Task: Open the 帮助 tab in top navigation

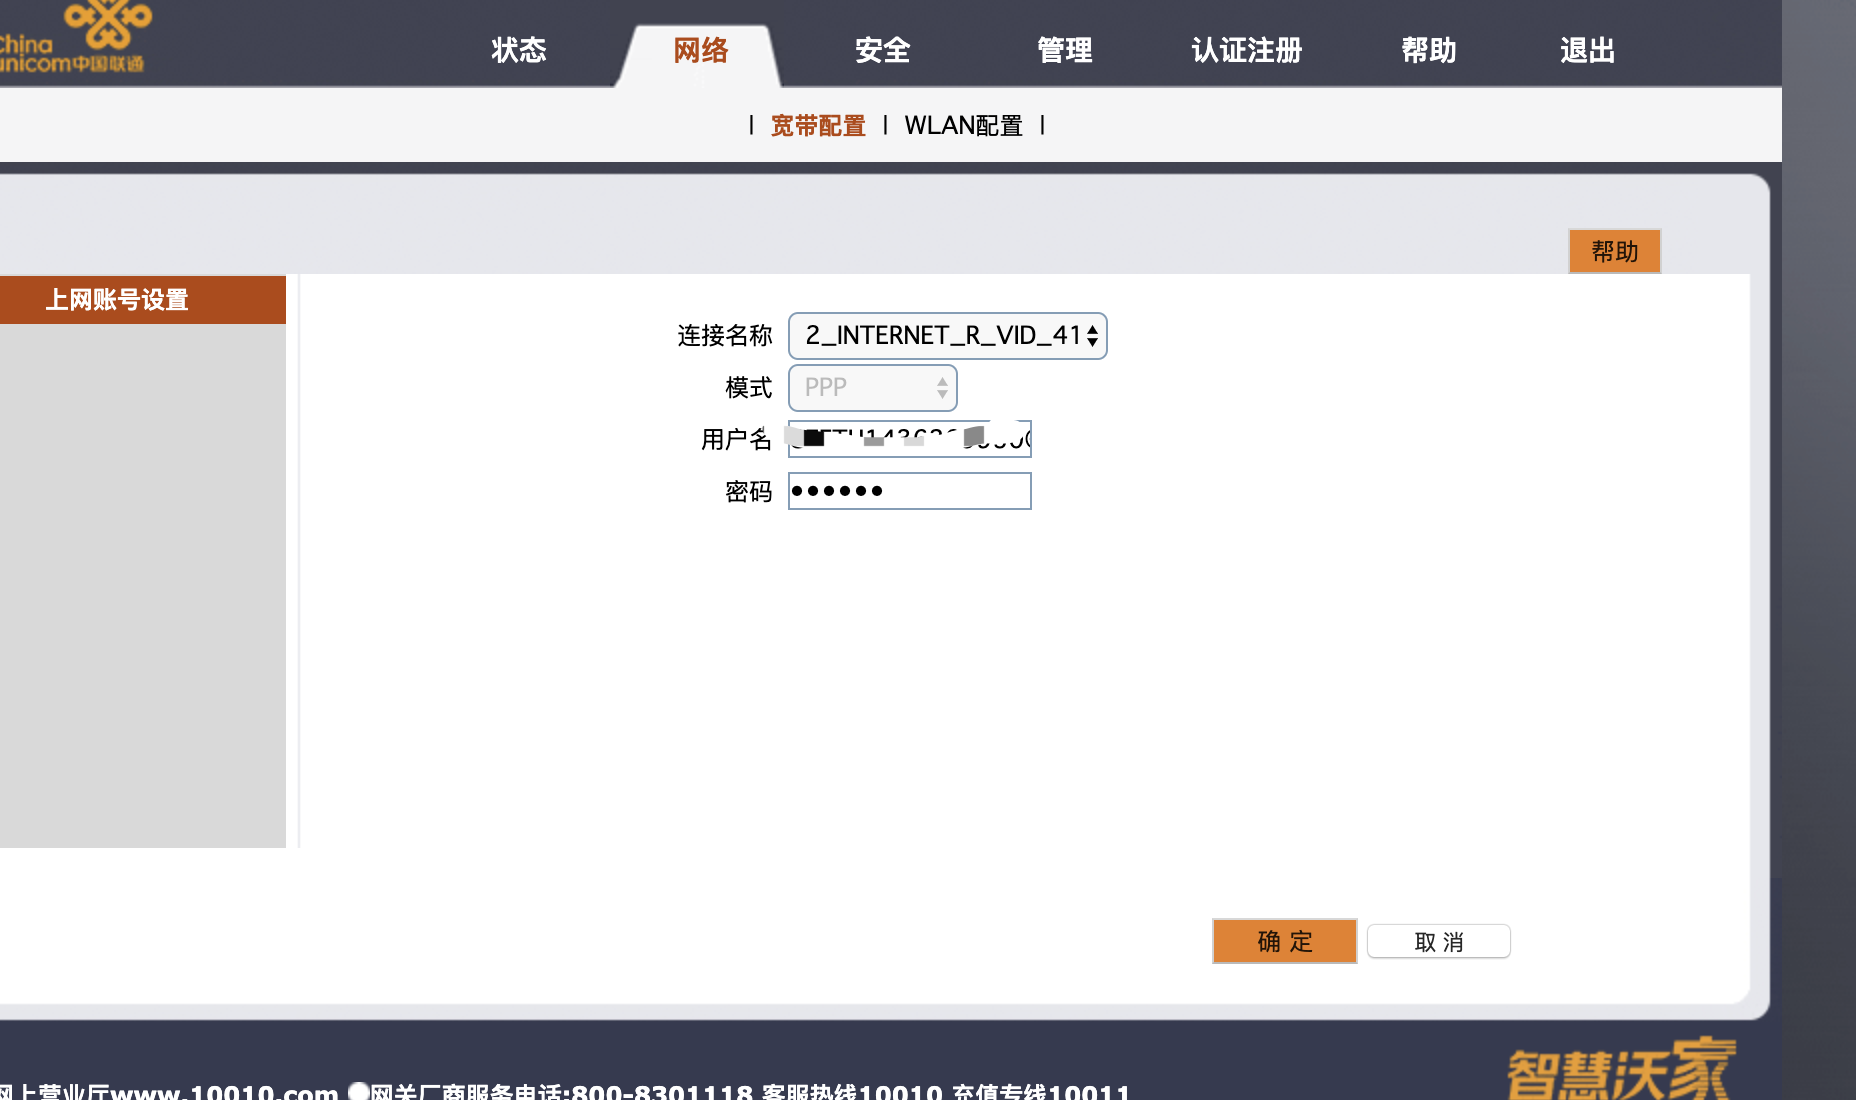Action: pos(1428,50)
